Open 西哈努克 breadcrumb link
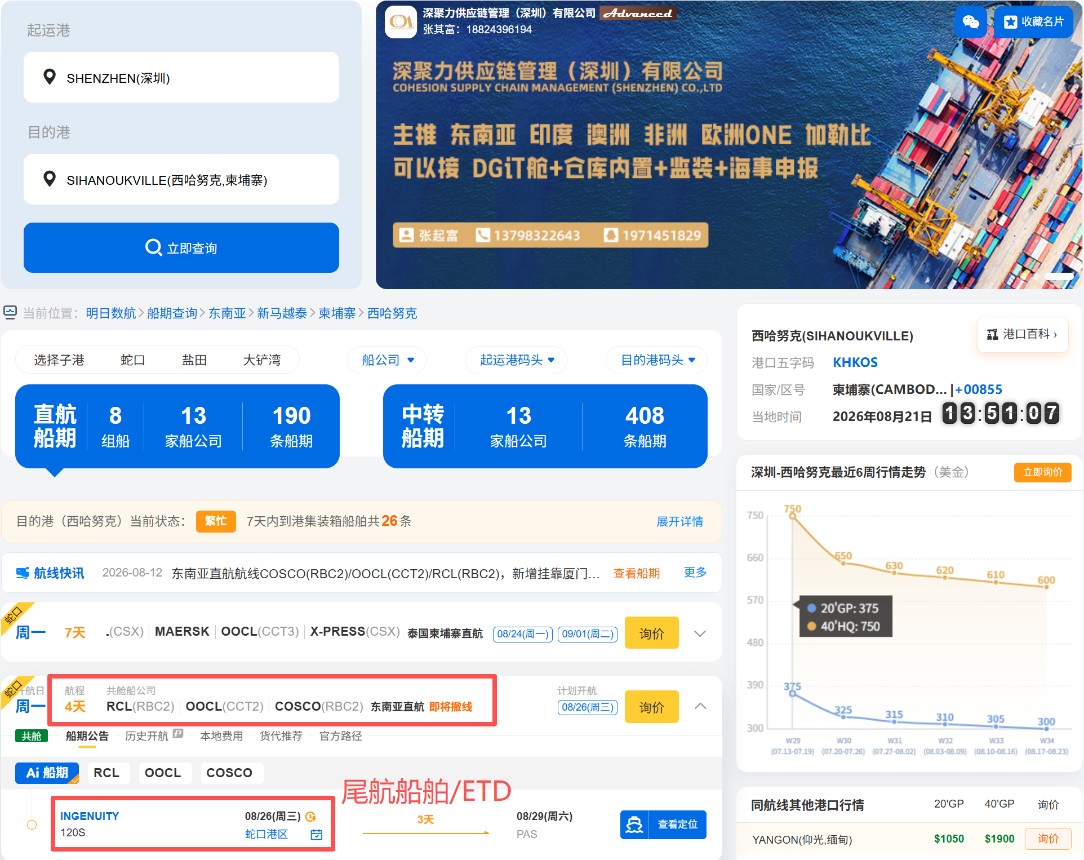This screenshot has width=1084, height=860. (392, 313)
